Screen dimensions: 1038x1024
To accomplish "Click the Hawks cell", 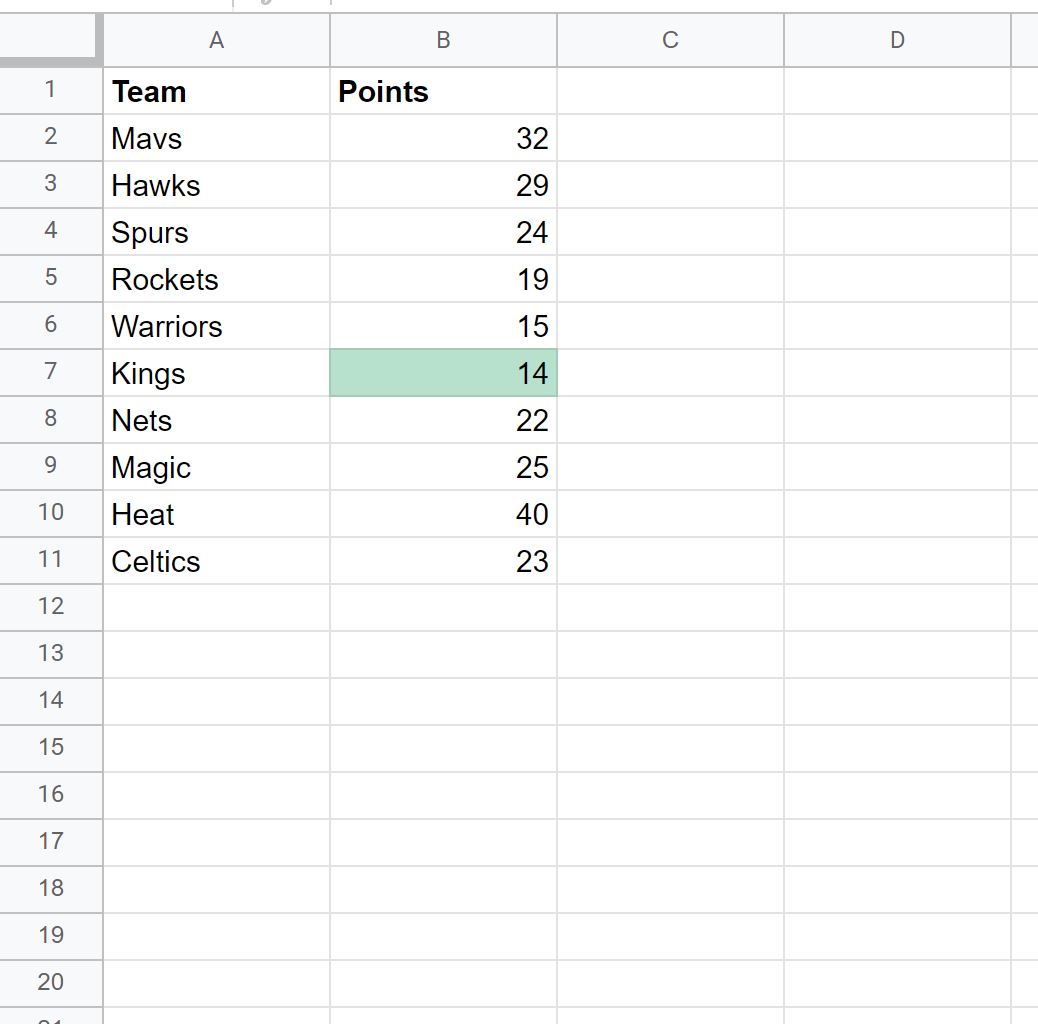I will pos(216,185).
